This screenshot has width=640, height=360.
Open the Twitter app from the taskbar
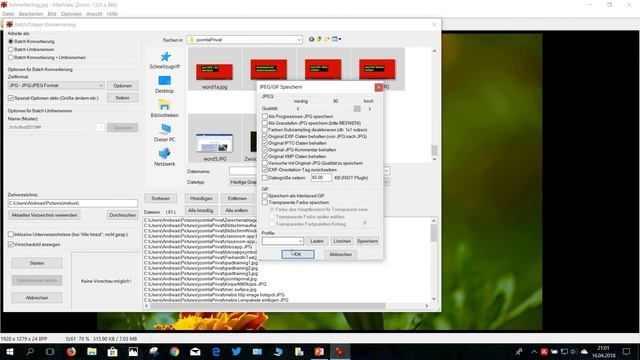pyautogui.click(x=236, y=351)
